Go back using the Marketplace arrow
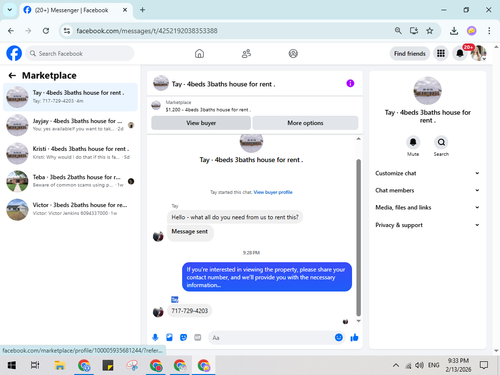Image resolution: width=500 pixels, height=375 pixels. pos(12,76)
